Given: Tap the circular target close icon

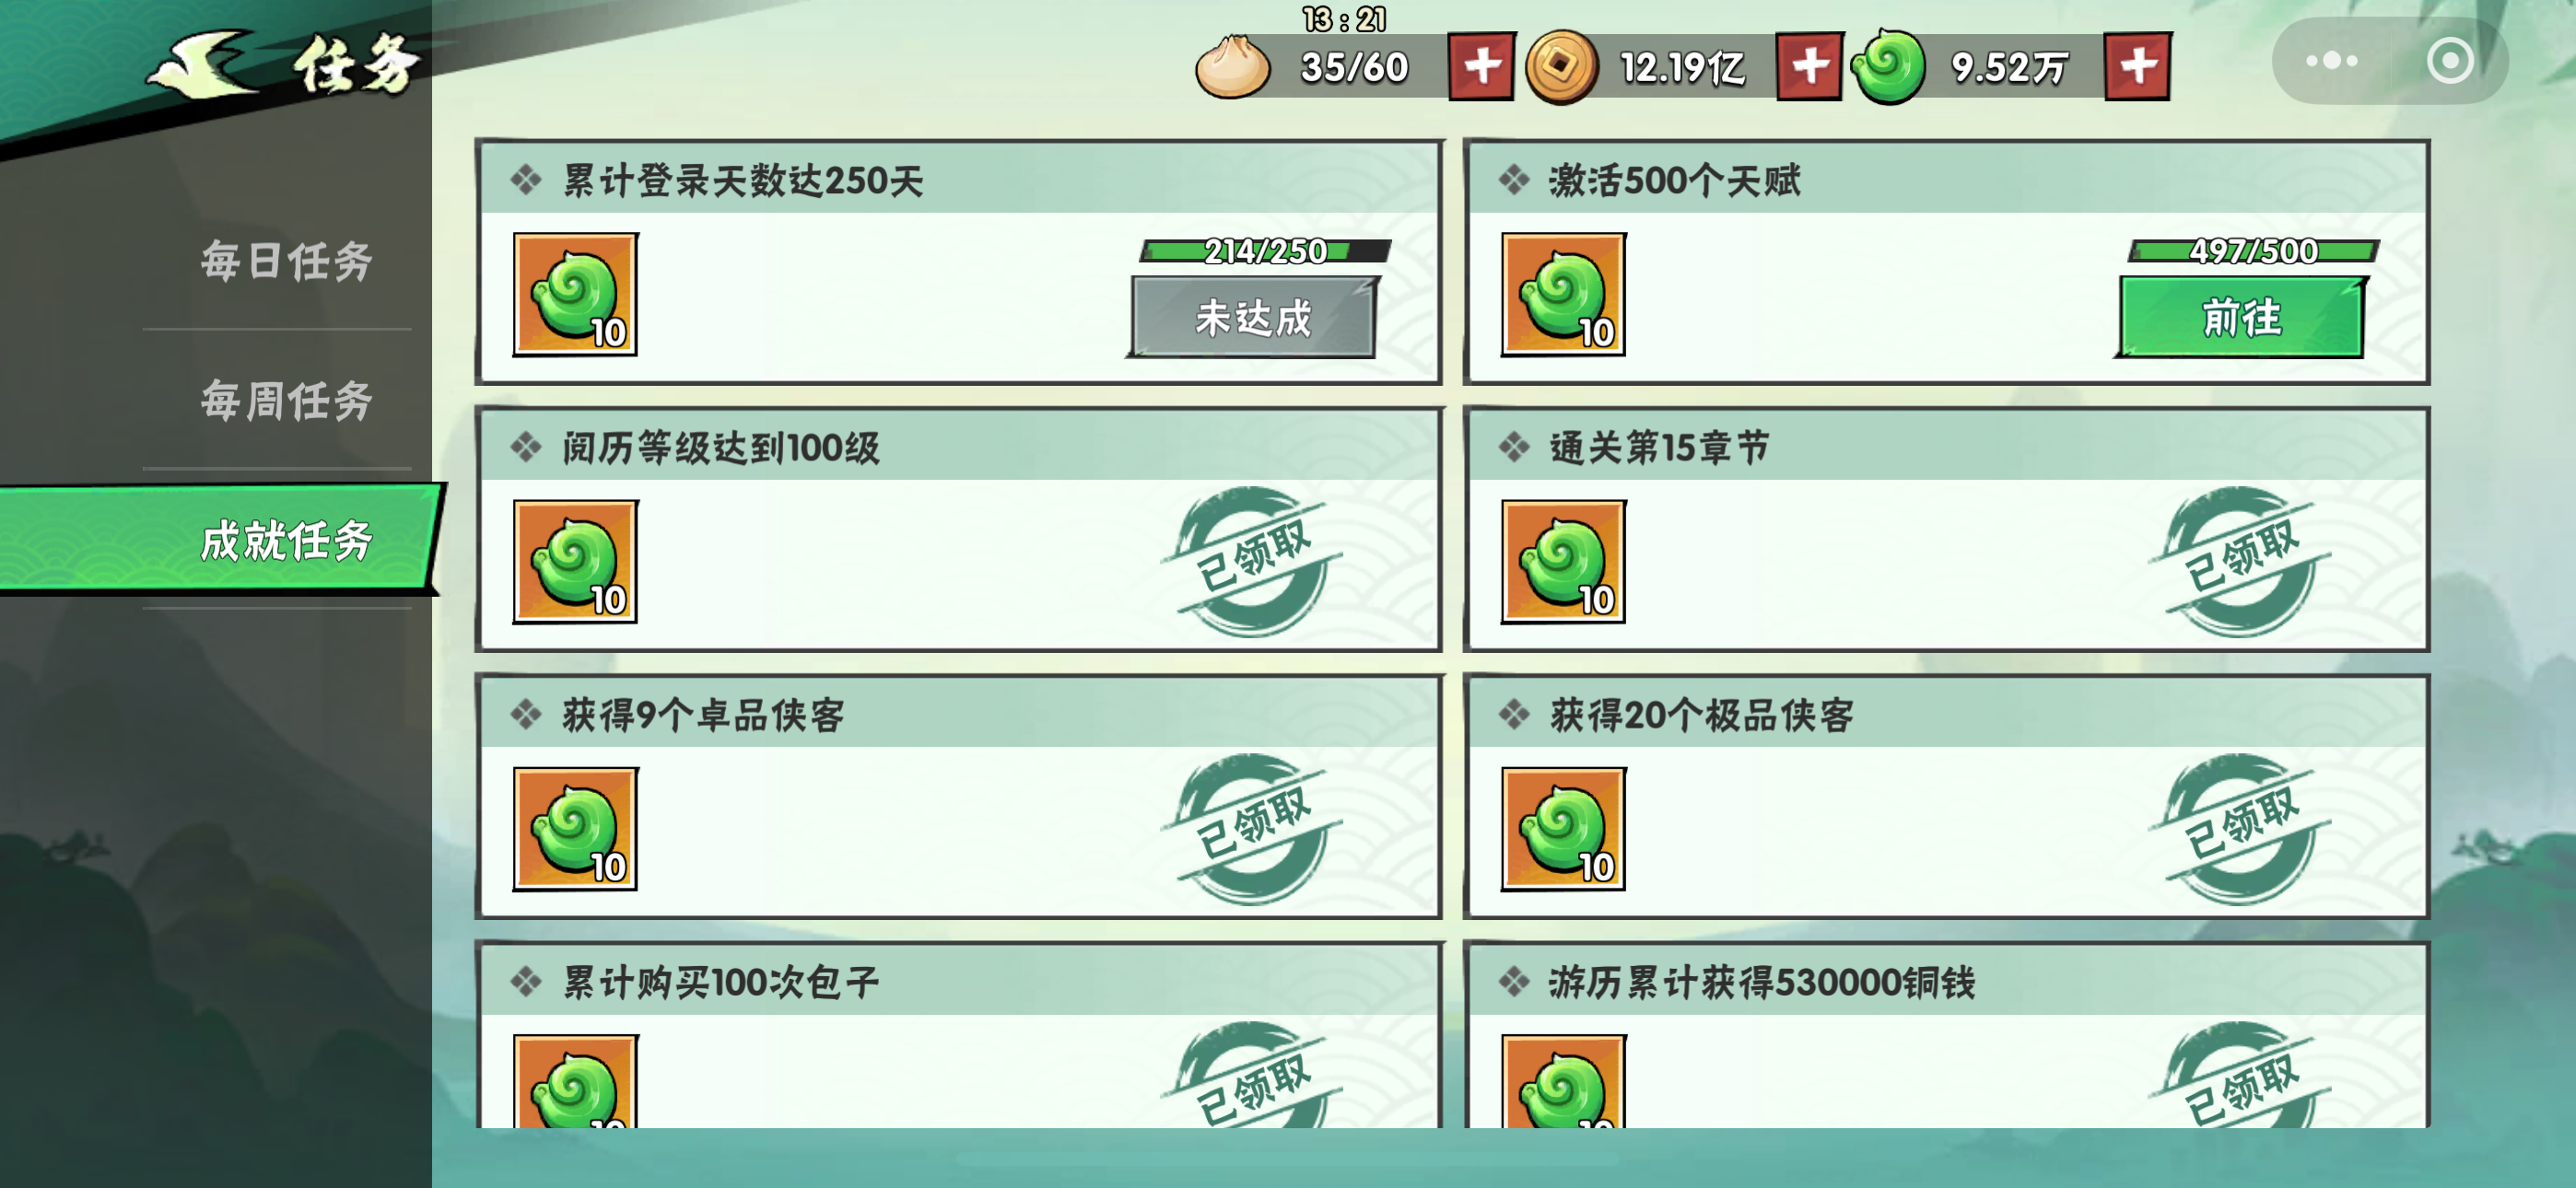Looking at the screenshot, I should pyautogui.click(x=2450, y=61).
